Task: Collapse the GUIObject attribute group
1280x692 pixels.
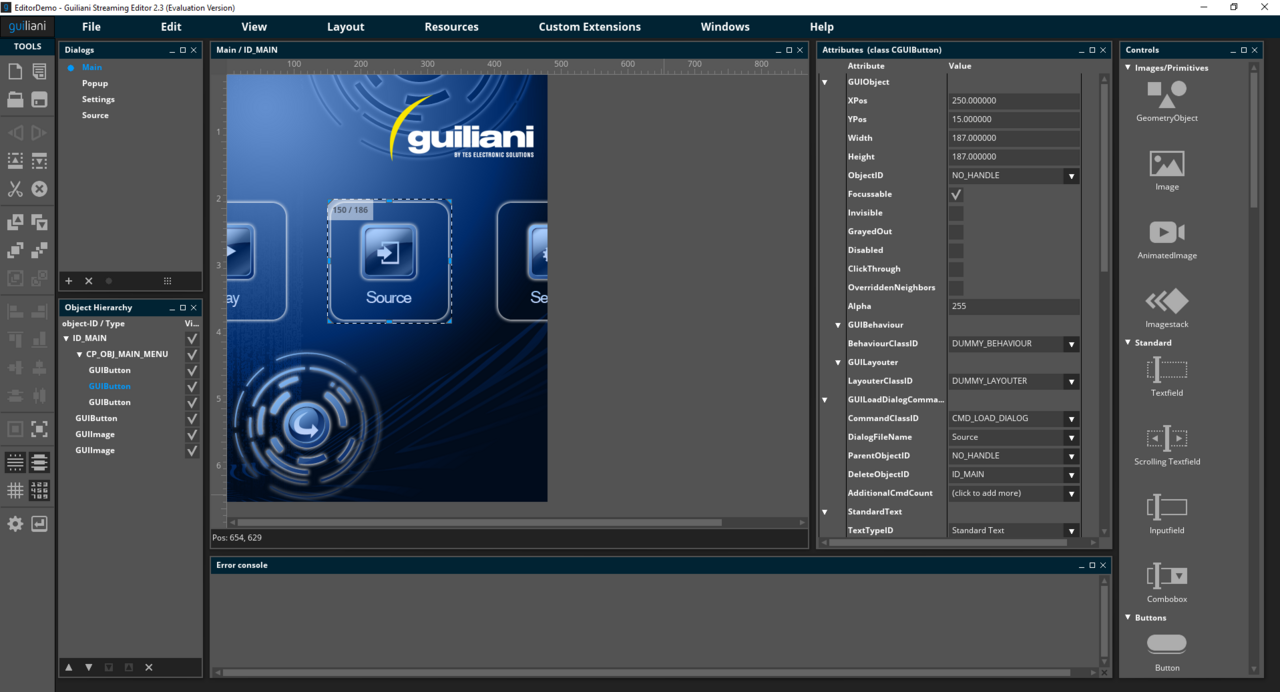Action: [x=825, y=82]
